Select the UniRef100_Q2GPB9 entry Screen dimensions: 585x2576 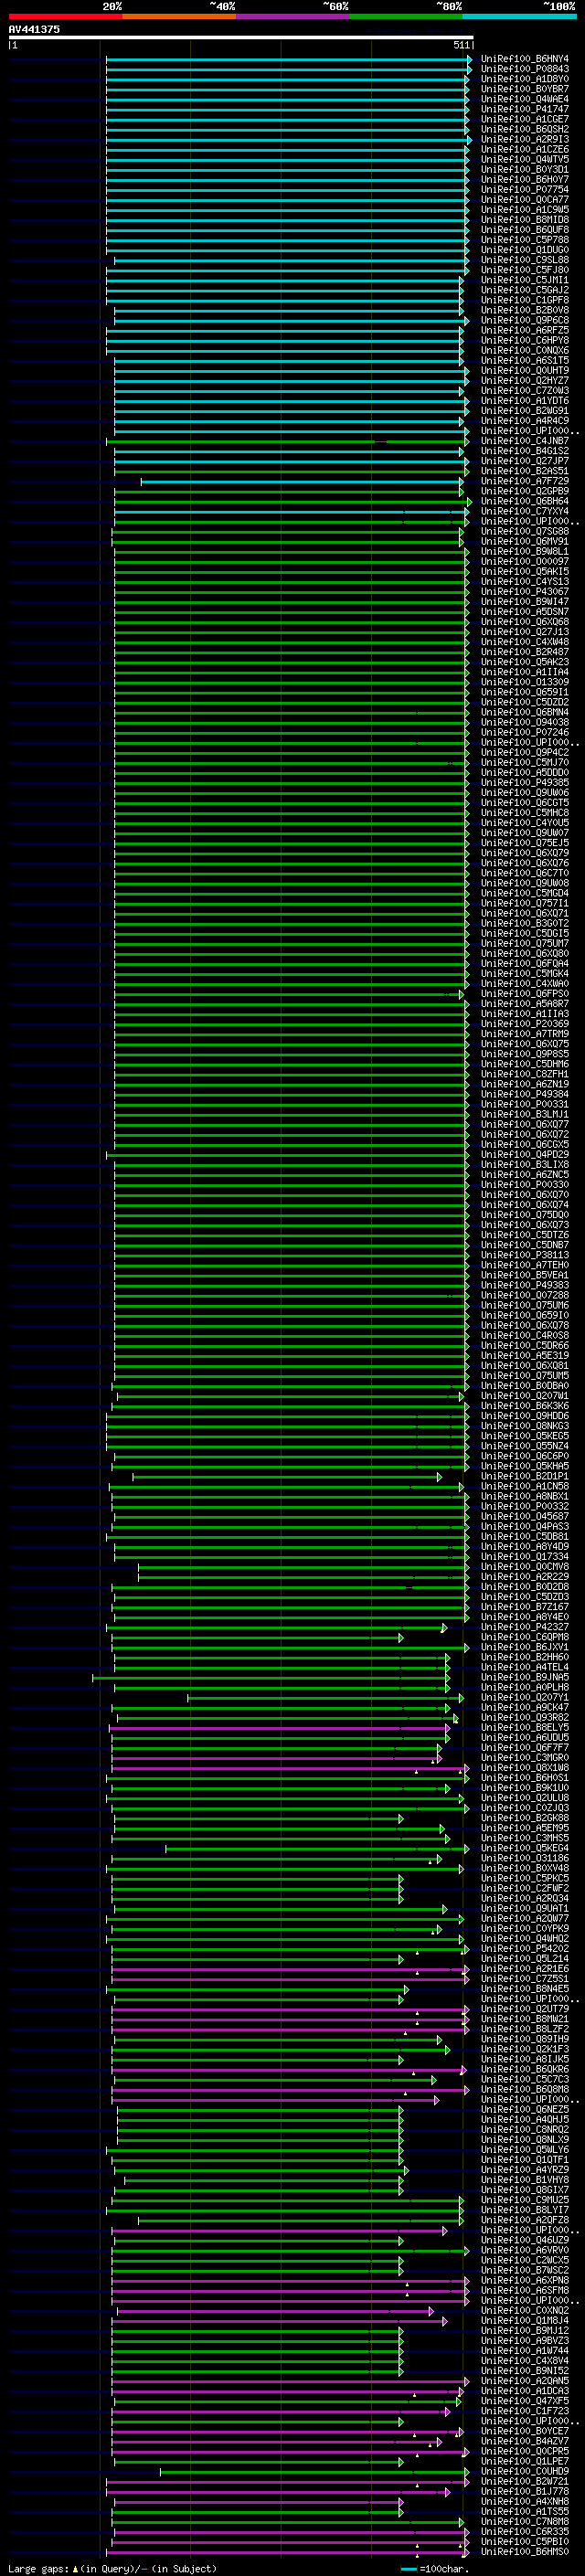pos(525,491)
